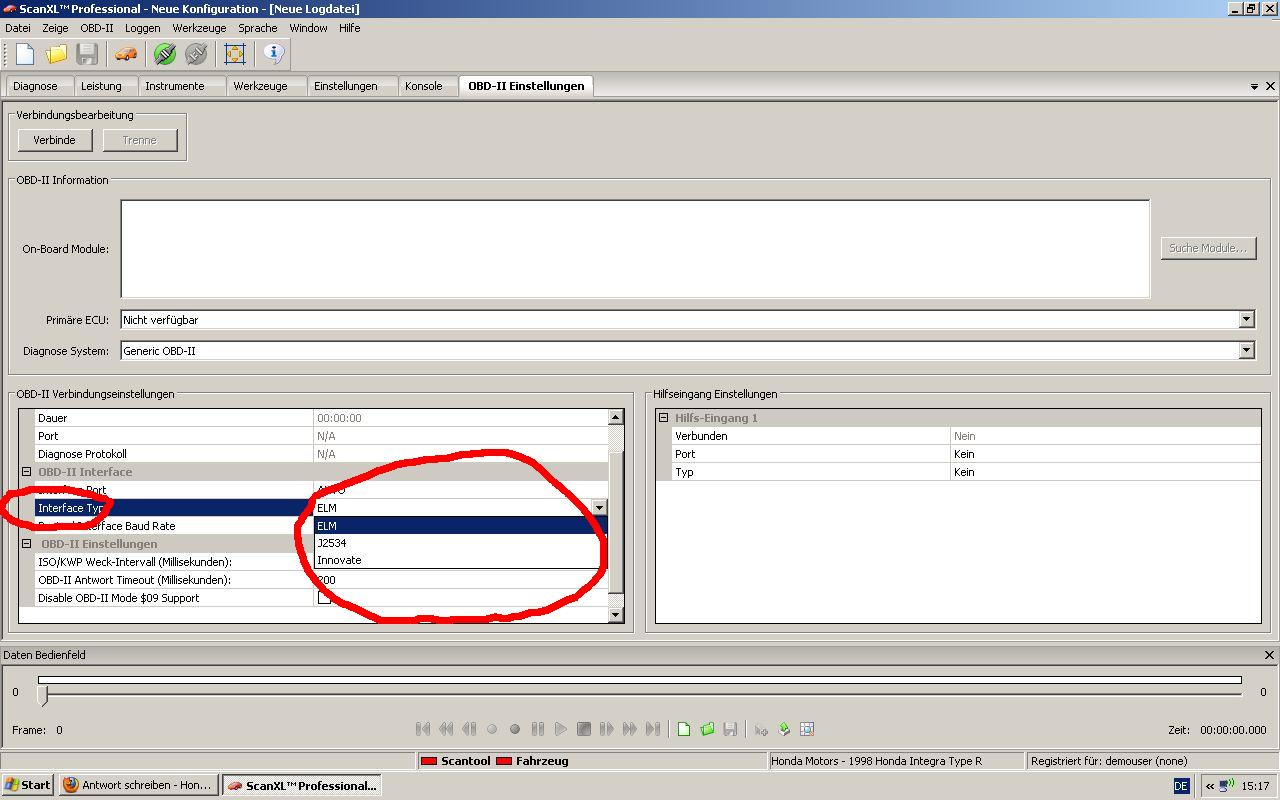Image resolution: width=1280 pixels, height=800 pixels.
Task: Click the green connect plug icon
Action: point(165,54)
